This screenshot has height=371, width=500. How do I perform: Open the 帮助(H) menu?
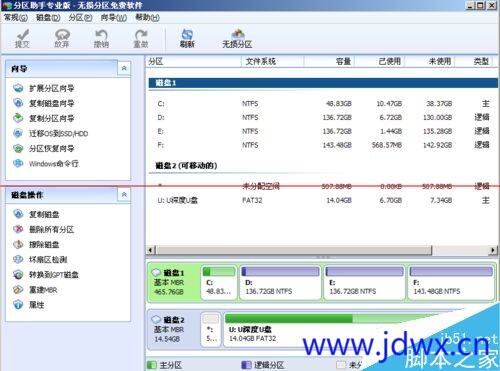pos(147,17)
